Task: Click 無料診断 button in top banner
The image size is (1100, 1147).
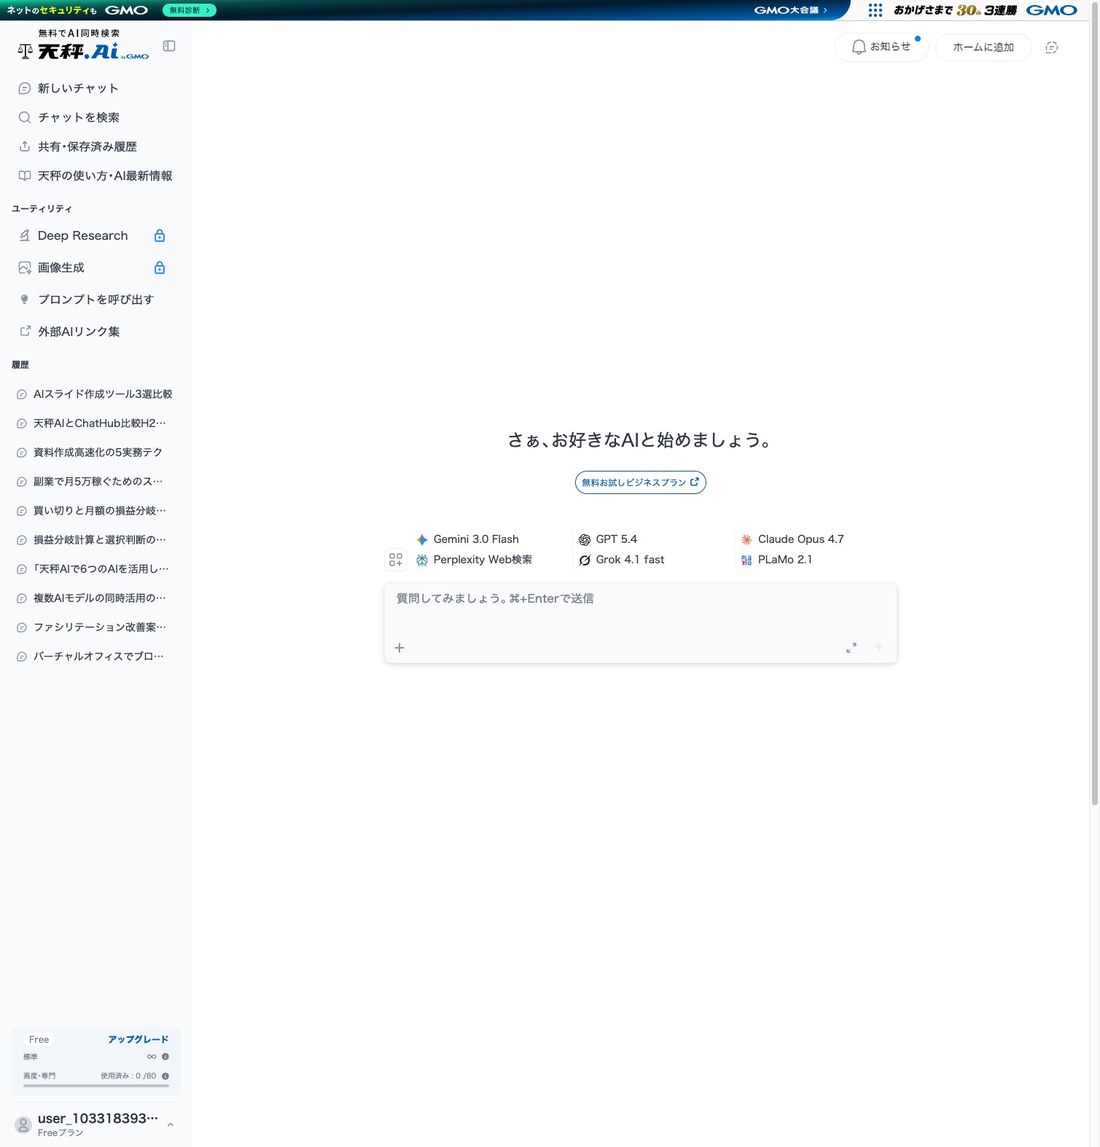Action: coord(189,10)
